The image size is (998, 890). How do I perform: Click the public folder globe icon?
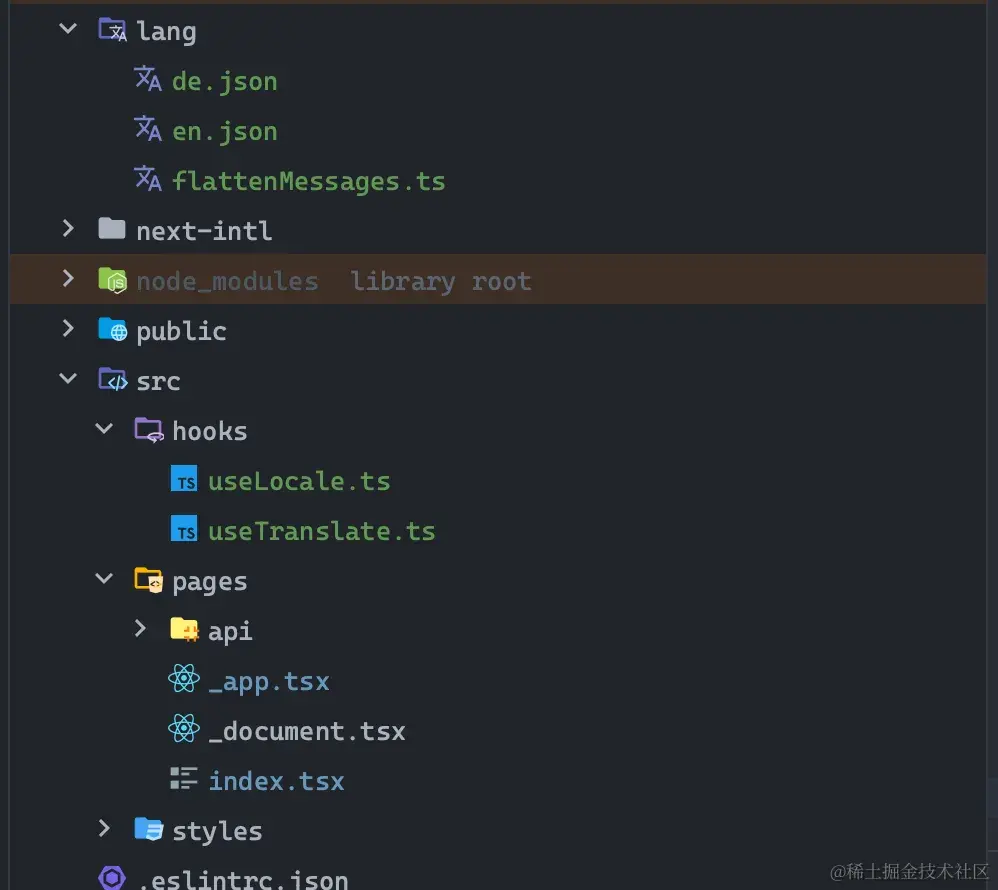(x=113, y=329)
